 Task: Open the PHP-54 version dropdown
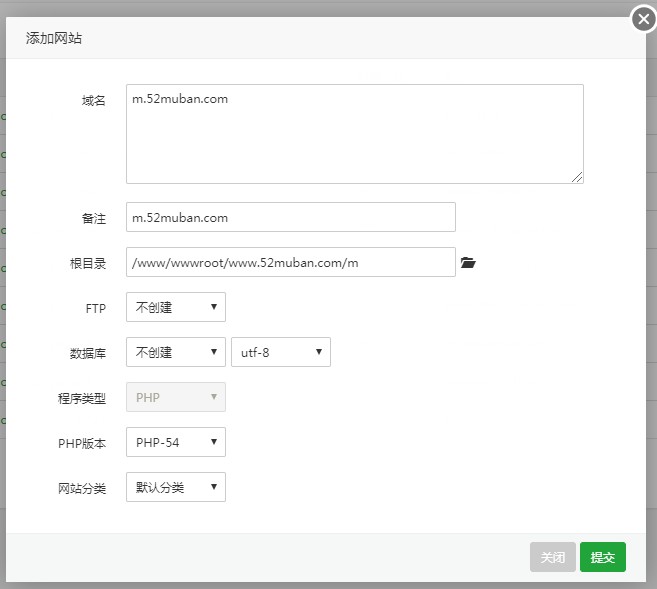coord(176,442)
